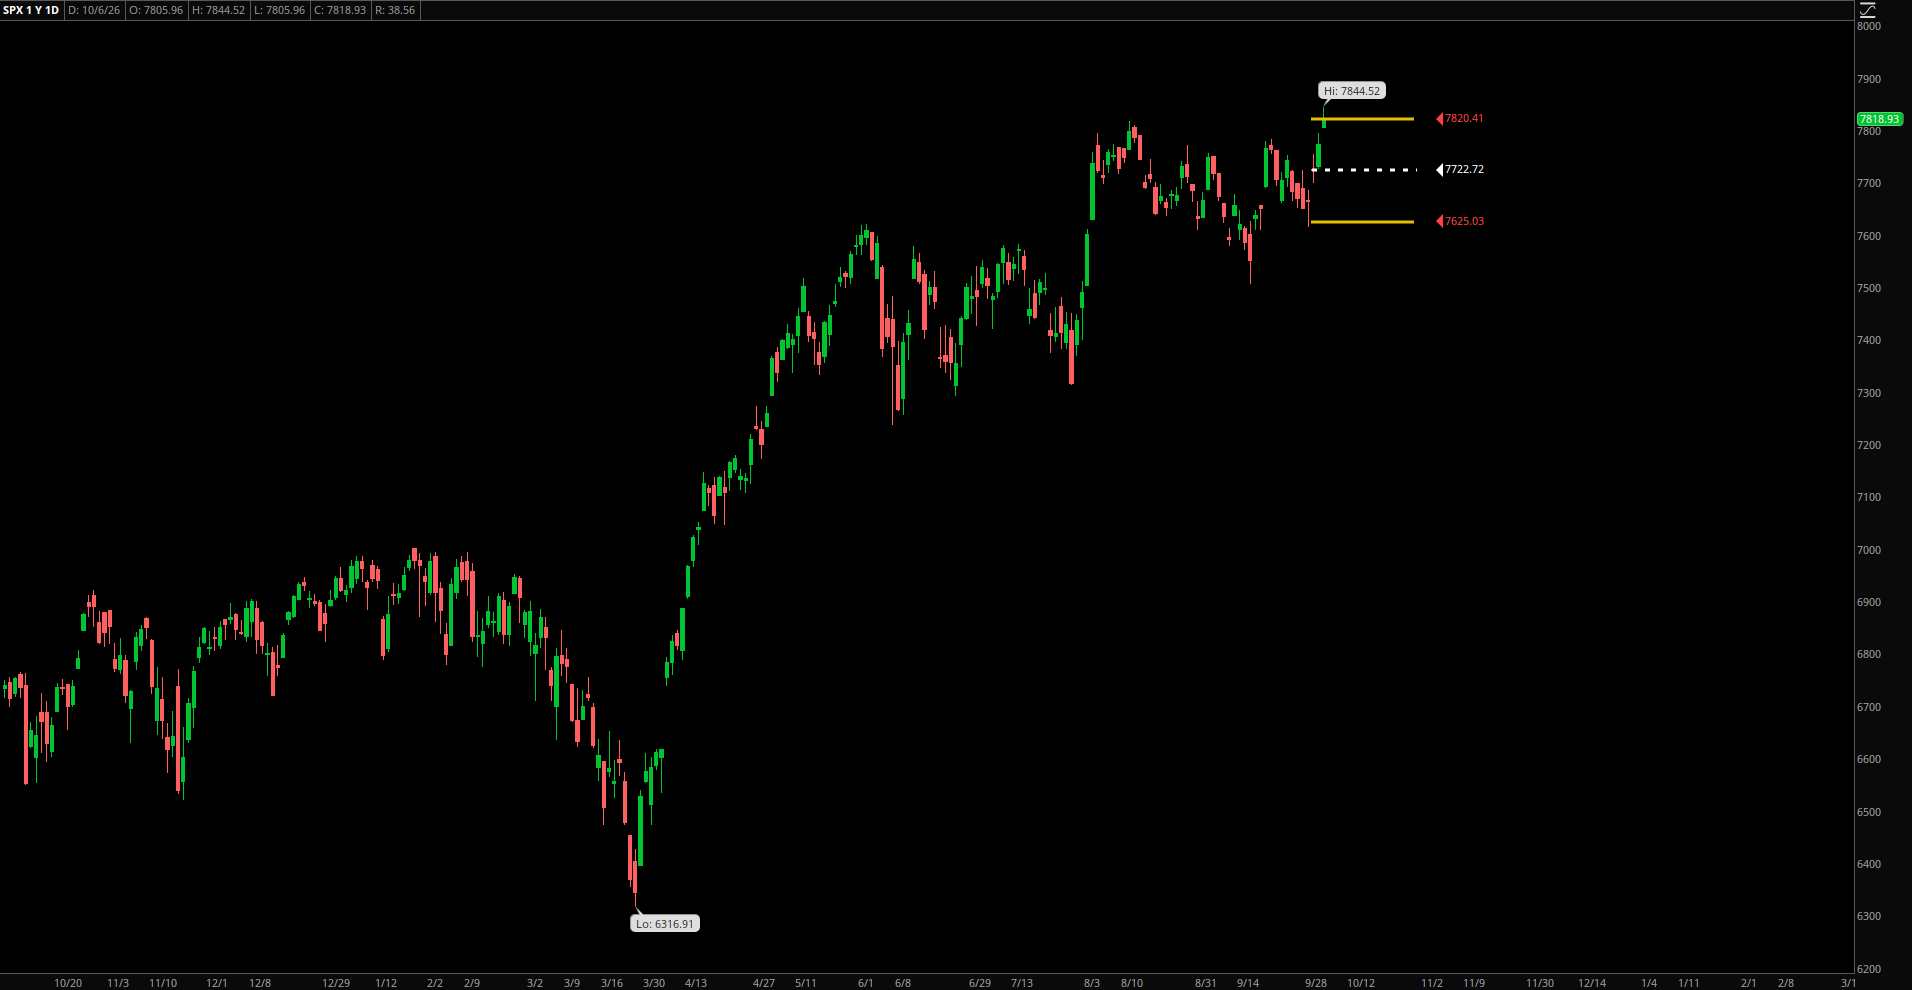The image size is (1912, 990).
Task: Click the date readout 'D: 10/6/26'
Action: point(94,10)
